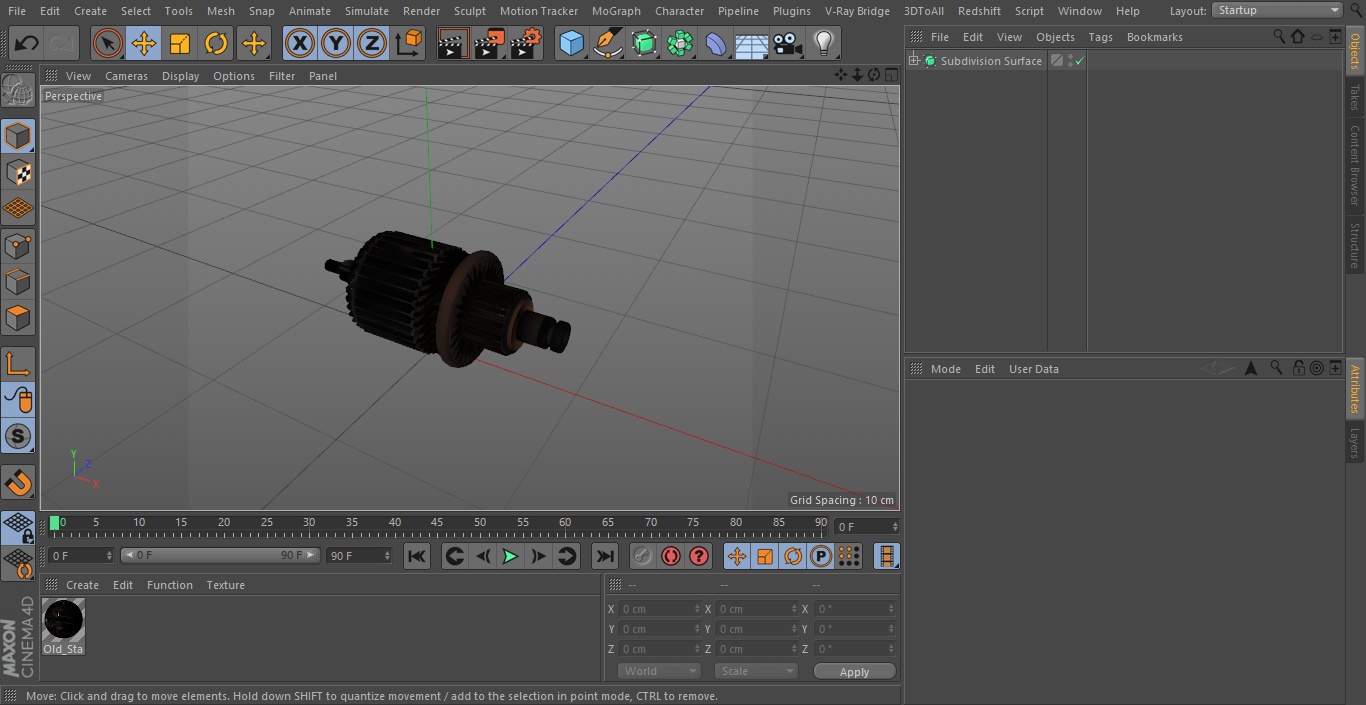Click Make Editable icon in left toolbar
This screenshot has height=705, width=1366.
click(18, 91)
